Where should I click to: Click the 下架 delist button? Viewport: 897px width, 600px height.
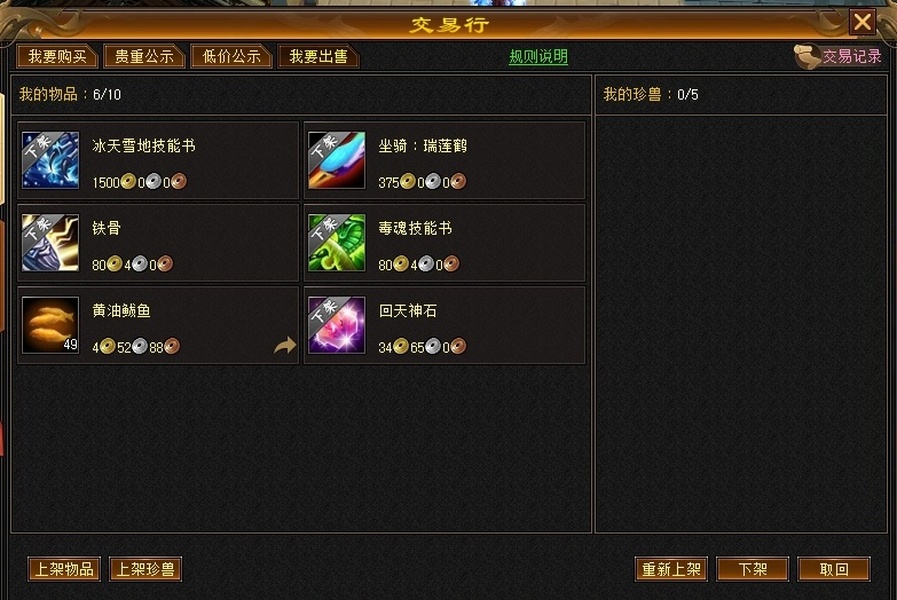[x=752, y=569]
